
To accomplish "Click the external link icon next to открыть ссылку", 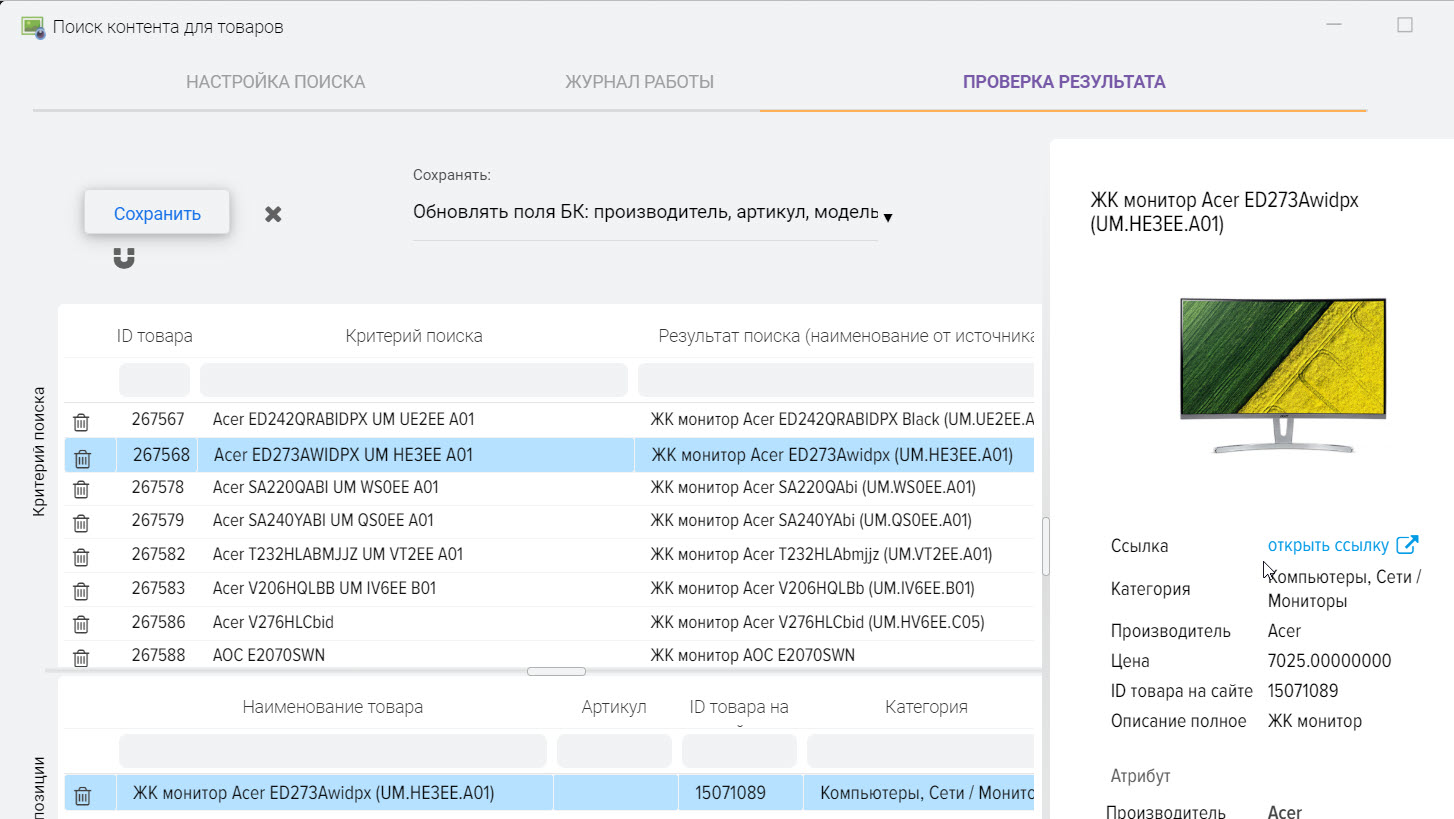I will [1407, 545].
